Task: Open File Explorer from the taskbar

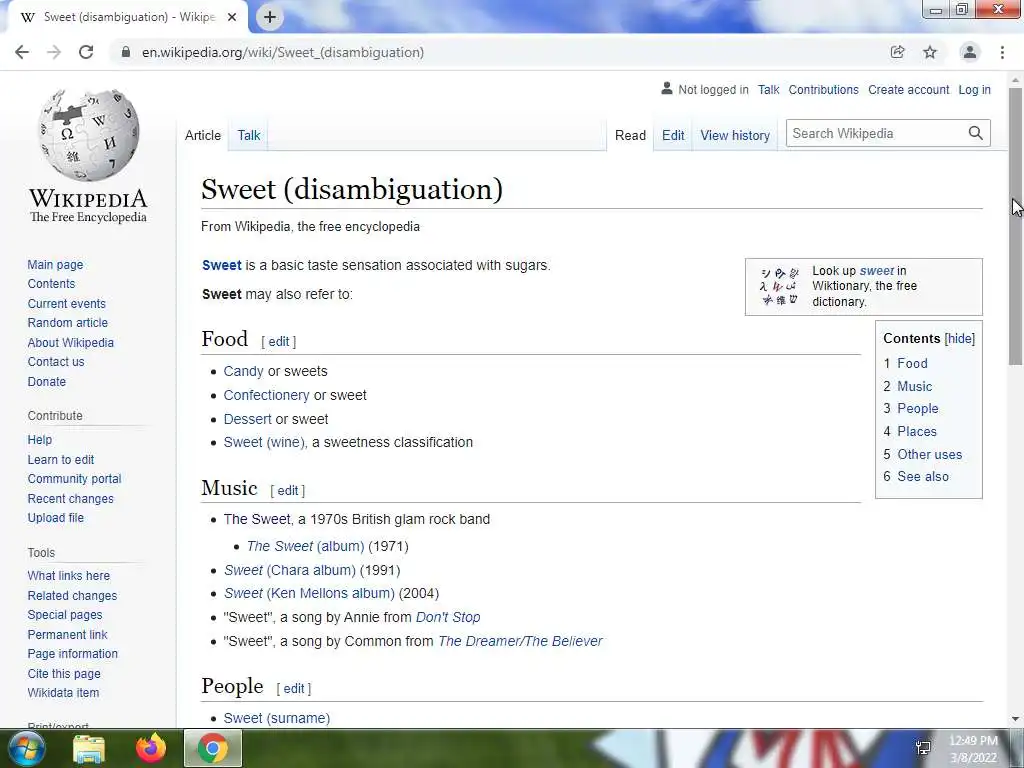Action: pos(89,748)
